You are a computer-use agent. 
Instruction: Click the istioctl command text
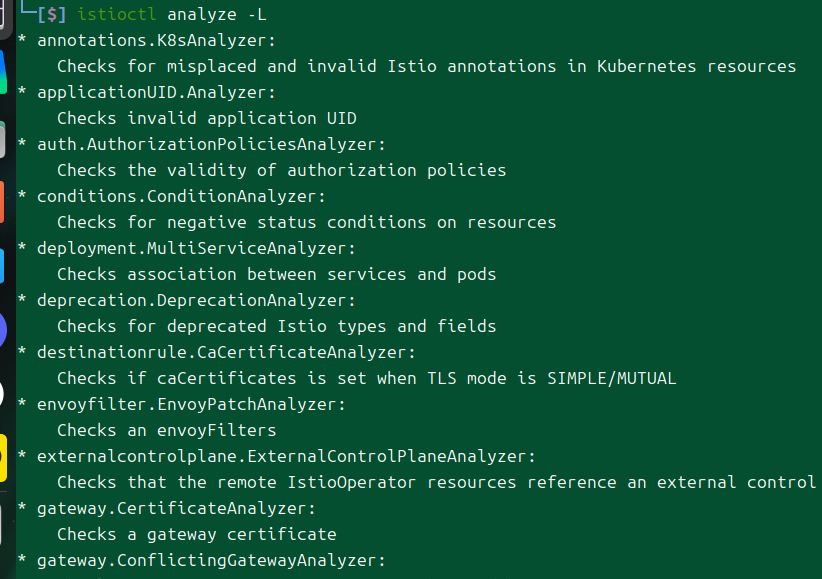coord(116,14)
